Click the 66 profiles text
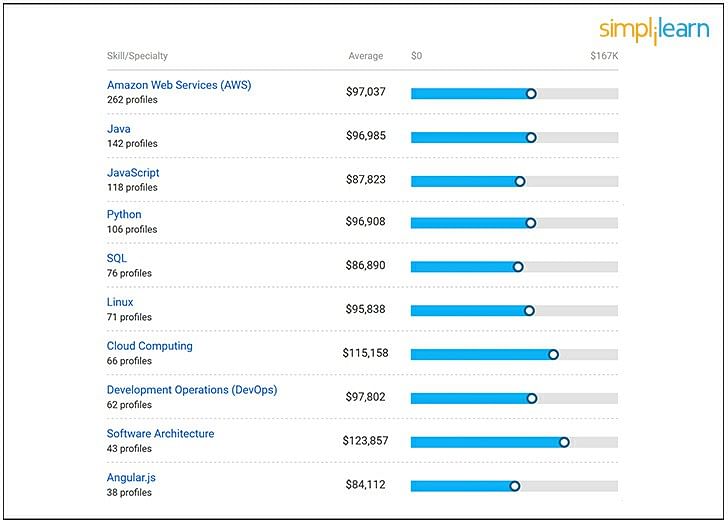This screenshot has height=522, width=728. click(x=129, y=361)
